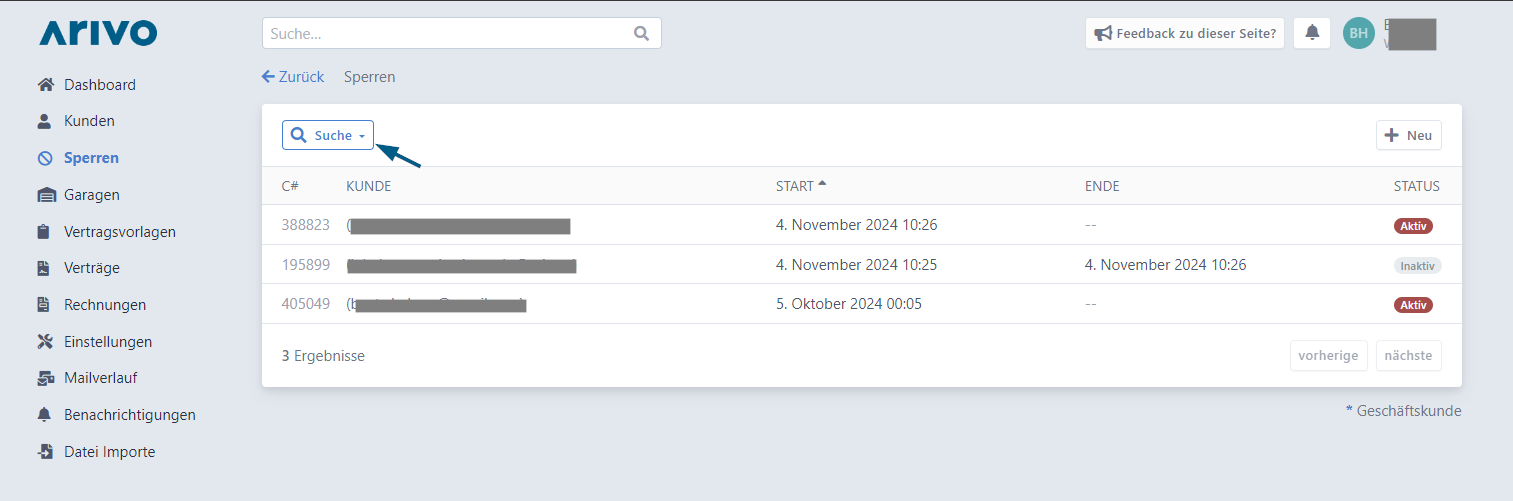Open Einstellungen via the tools icon
This screenshot has width=1513, height=501.
pos(44,342)
